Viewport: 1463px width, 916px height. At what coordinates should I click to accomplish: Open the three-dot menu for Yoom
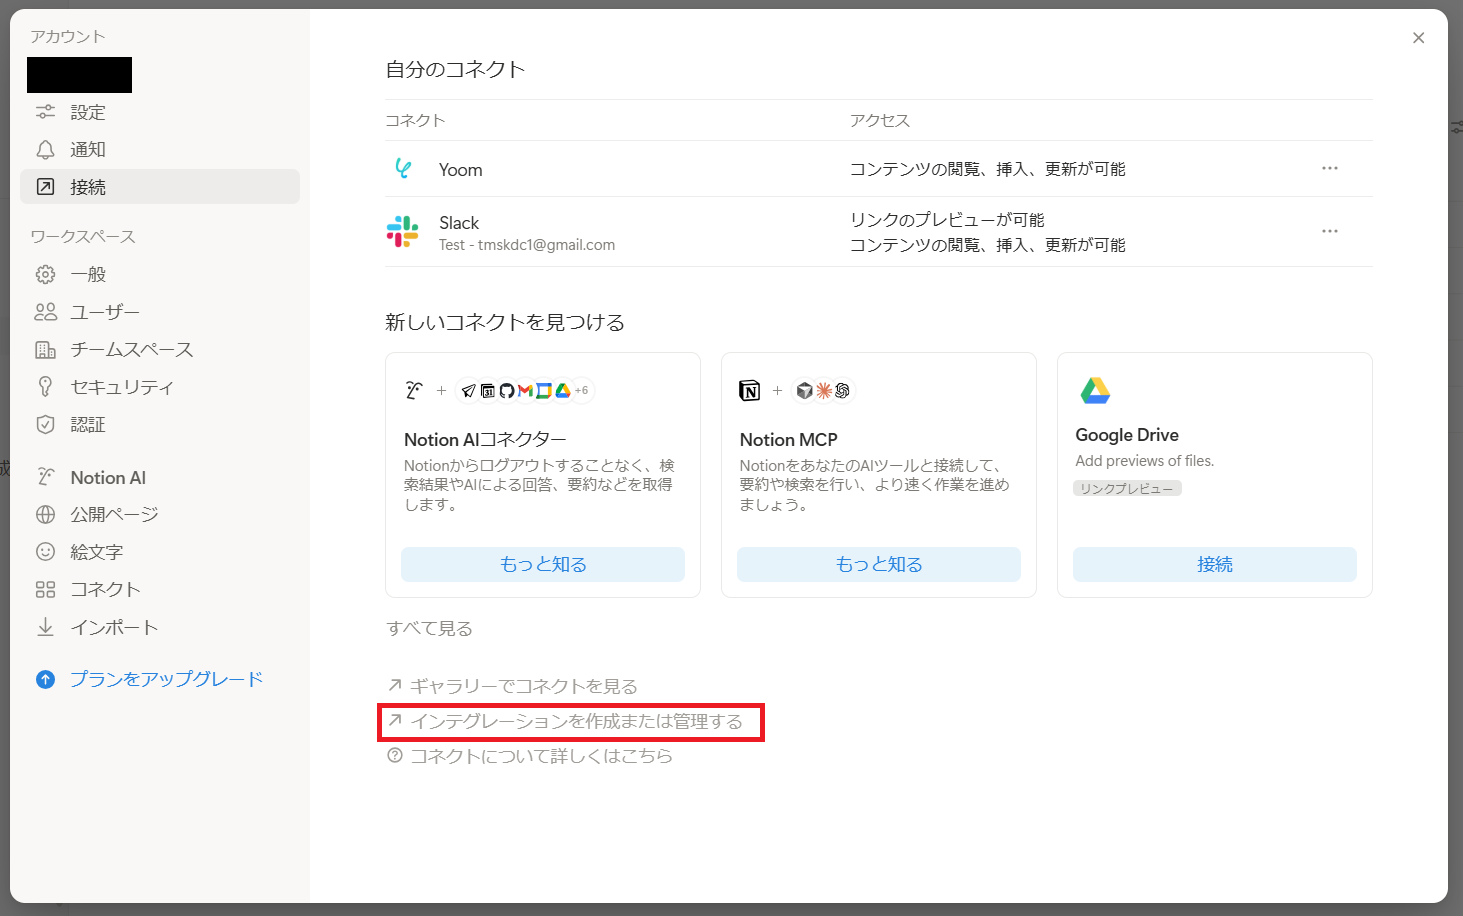pos(1330,168)
